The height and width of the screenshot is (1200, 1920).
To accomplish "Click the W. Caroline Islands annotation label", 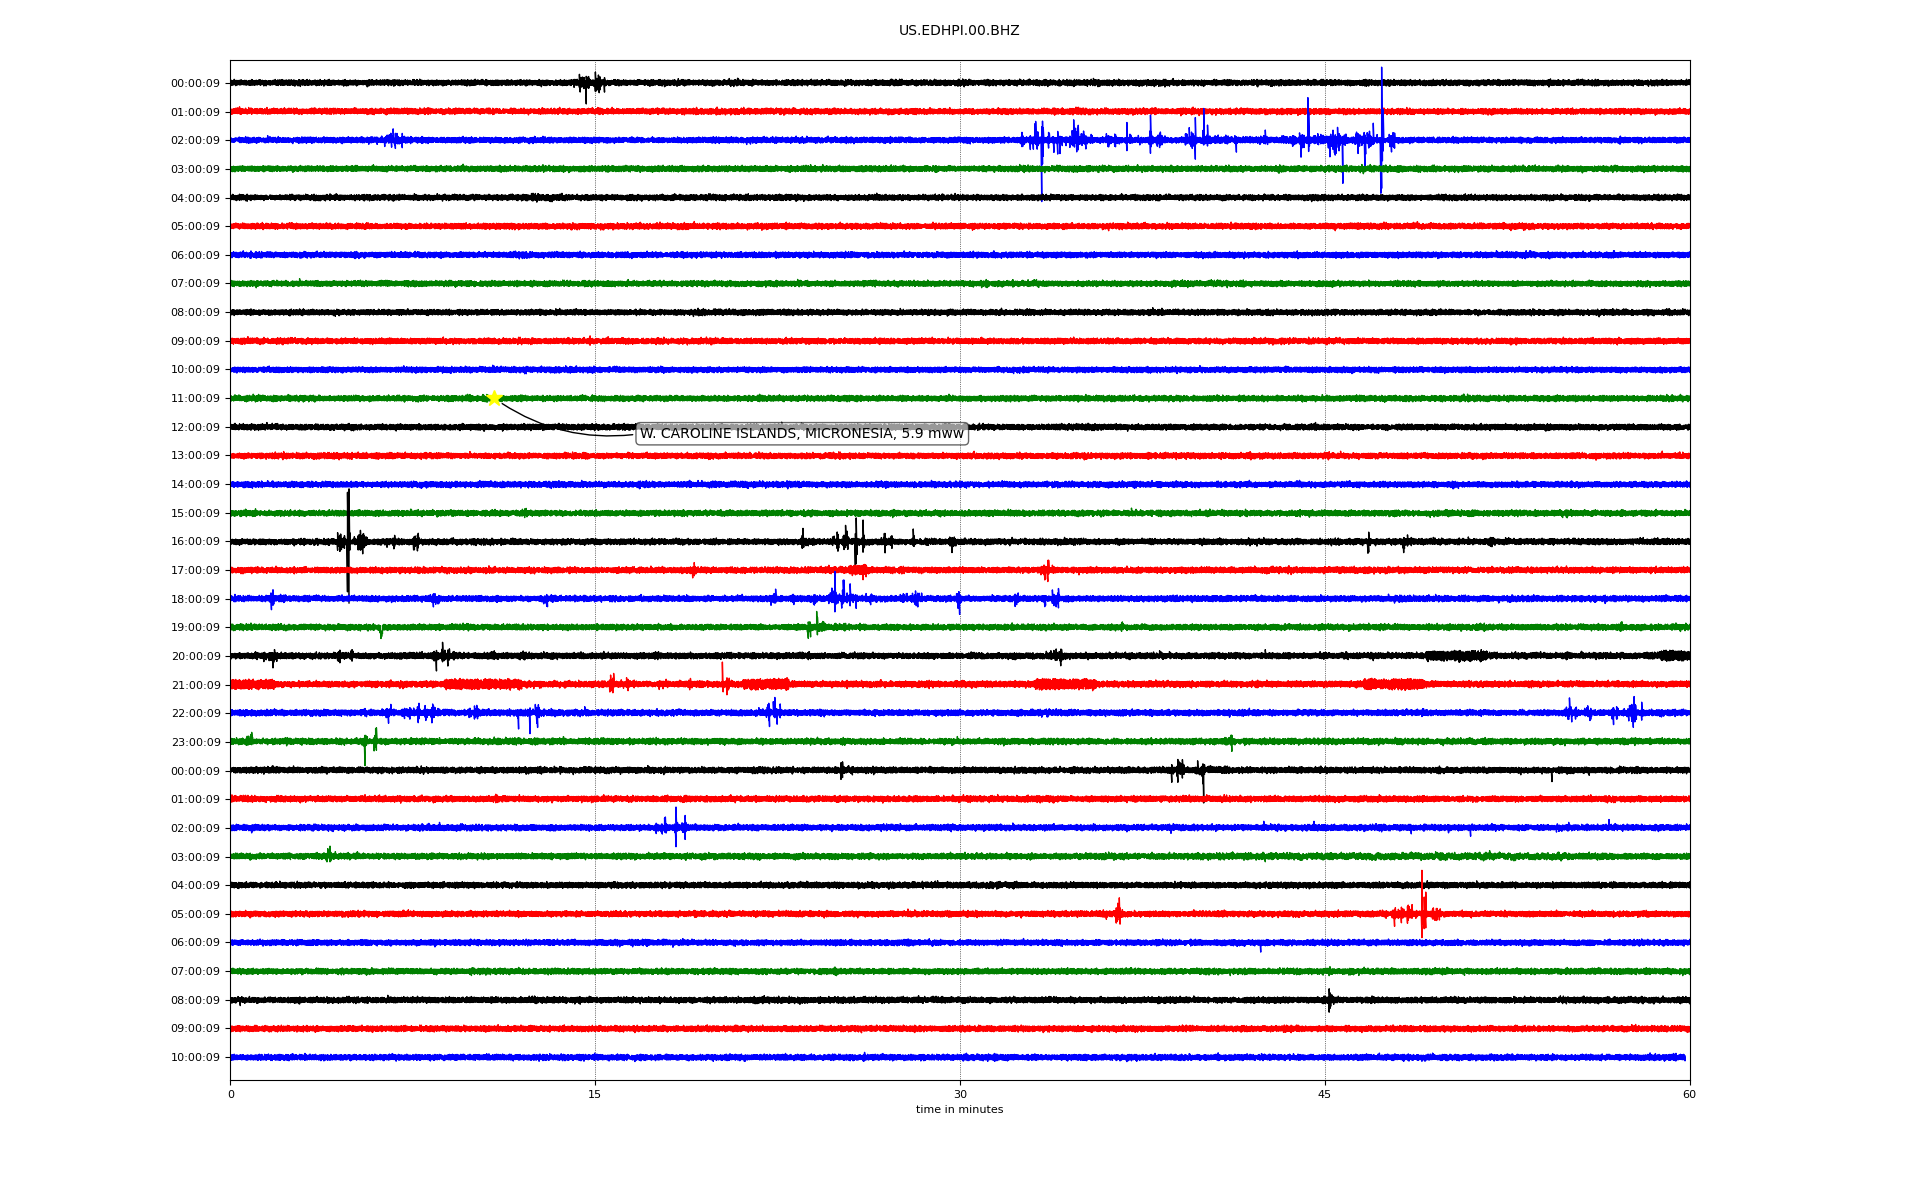I will [801, 433].
